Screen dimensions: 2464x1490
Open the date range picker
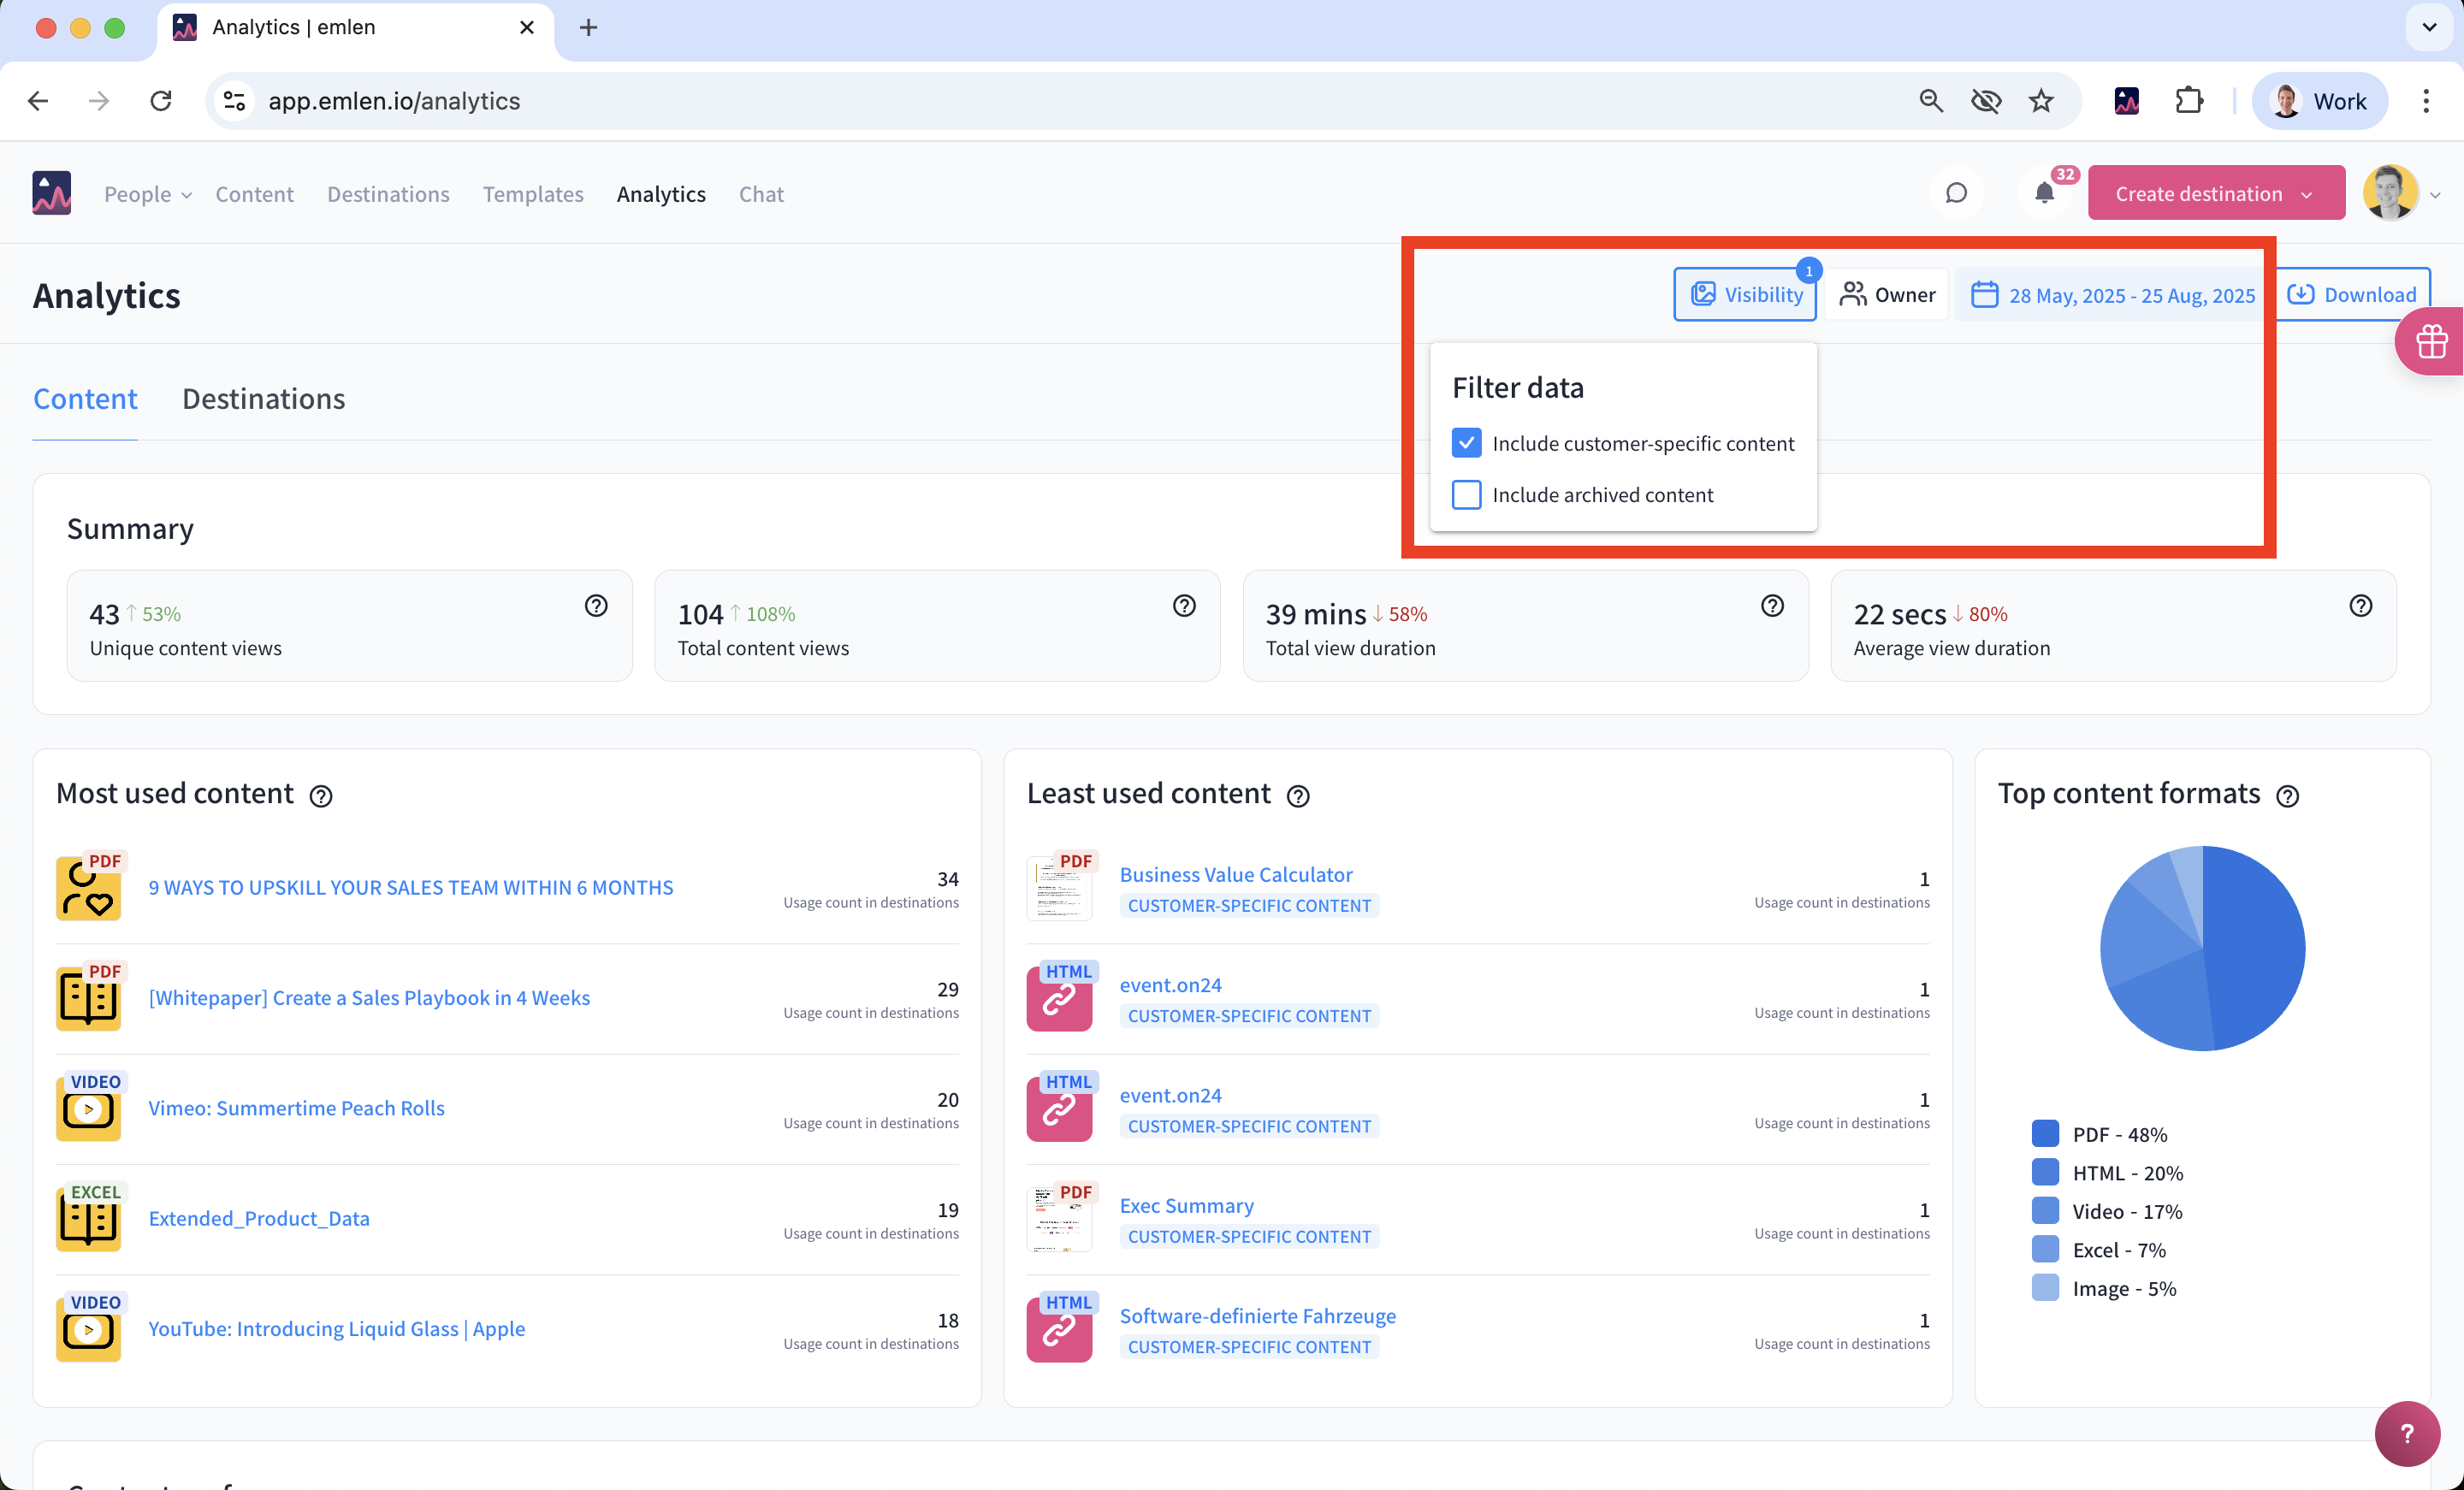point(2113,295)
